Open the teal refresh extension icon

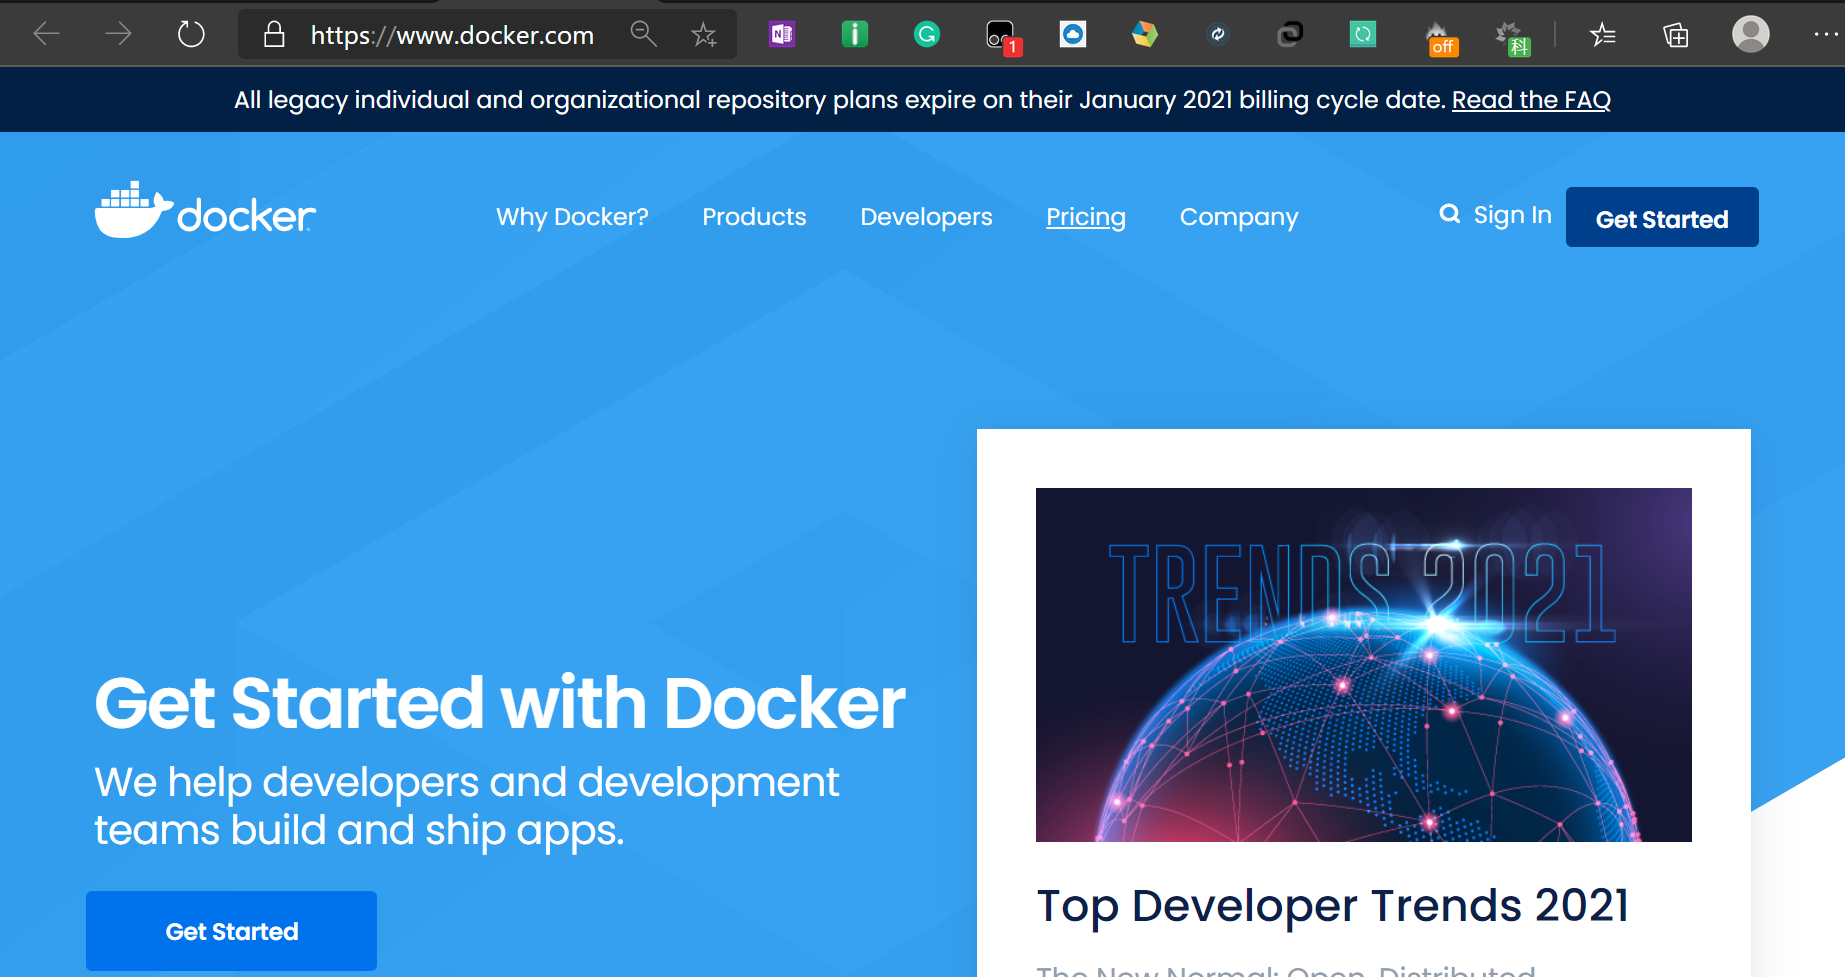[x=1363, y=35]
